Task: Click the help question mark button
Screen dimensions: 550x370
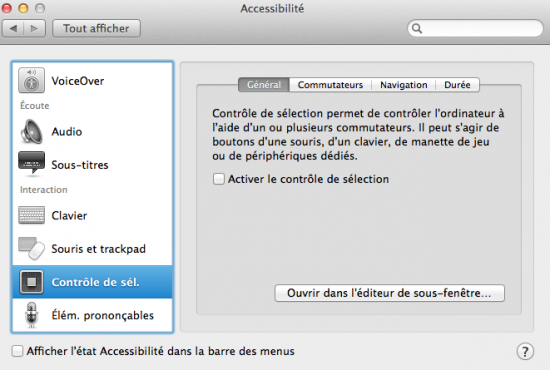Action: tap(525, 351)
